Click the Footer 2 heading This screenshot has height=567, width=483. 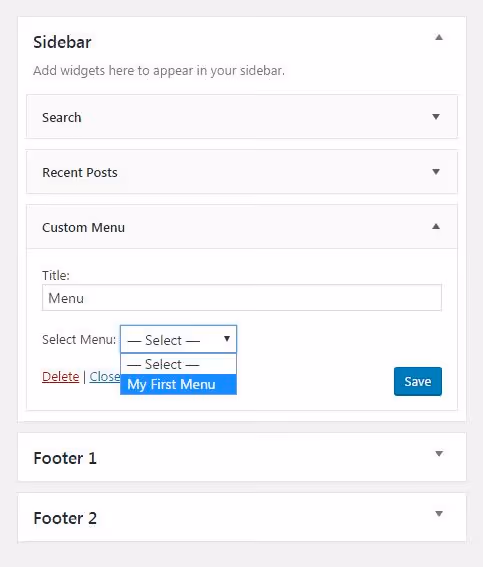(65, 518)
